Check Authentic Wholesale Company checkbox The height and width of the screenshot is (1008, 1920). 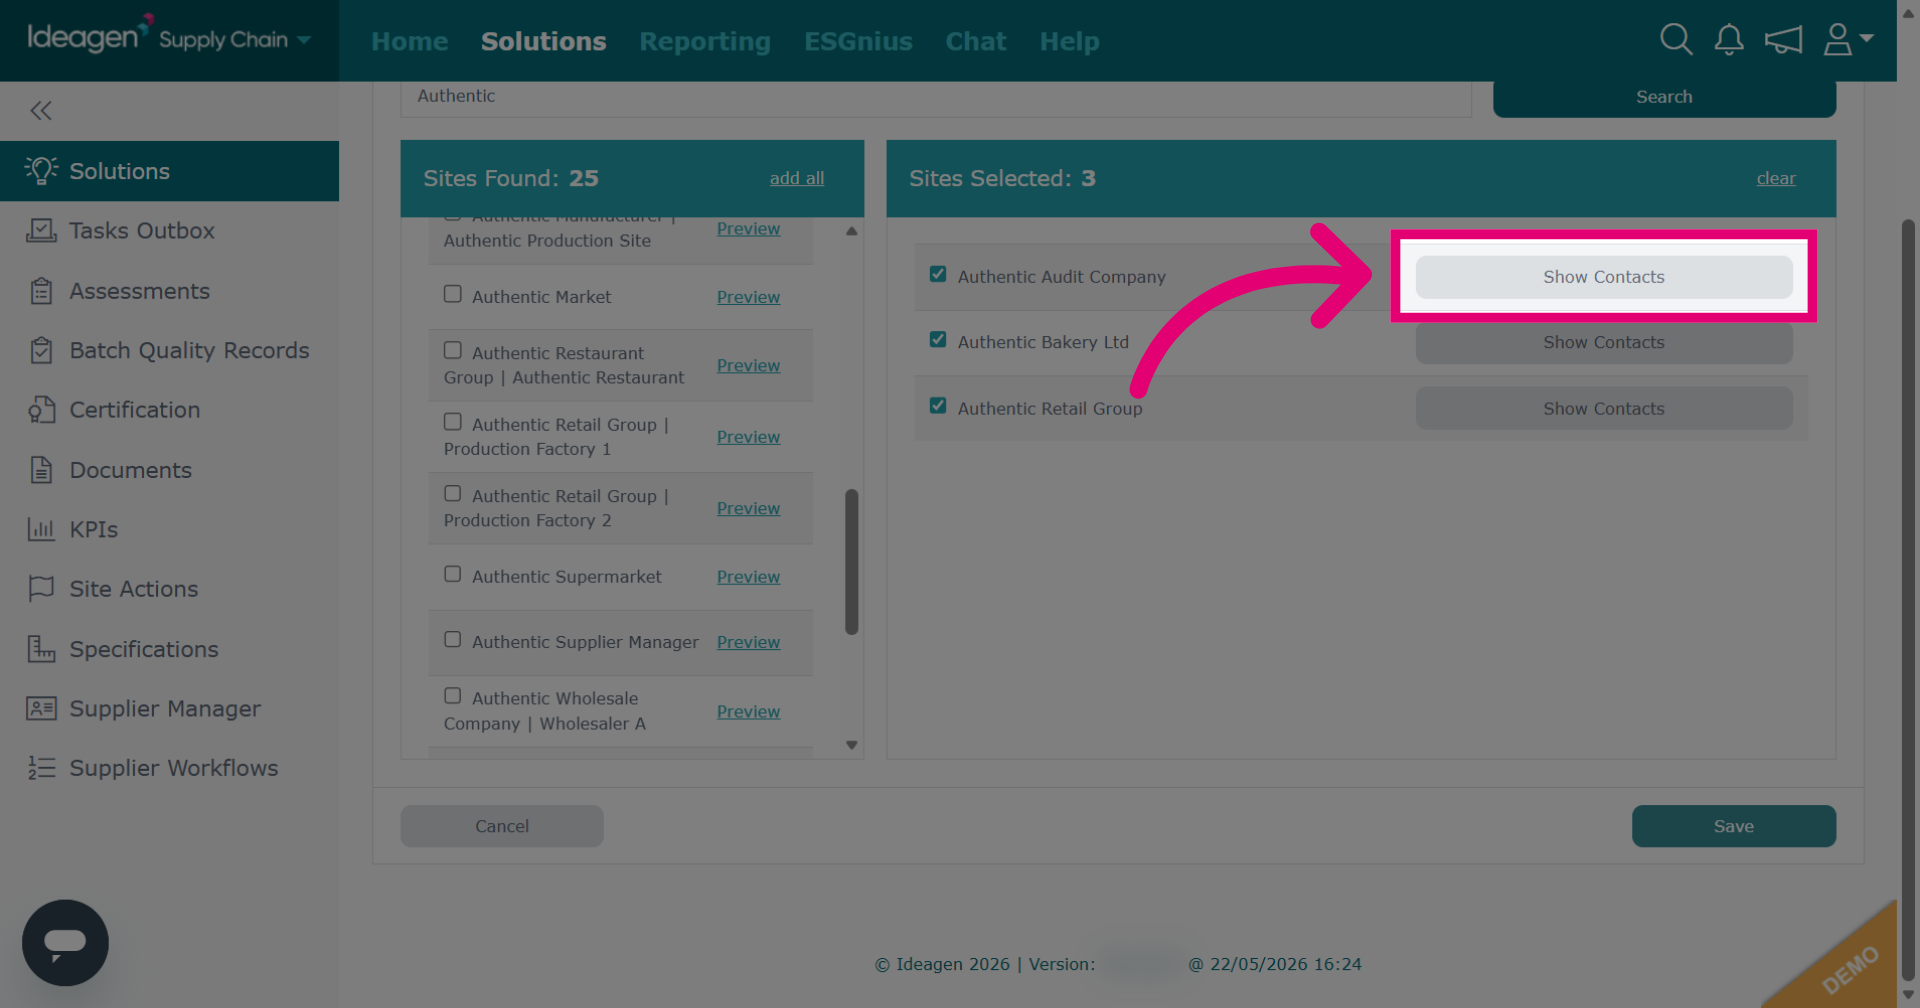click(453, 695)
